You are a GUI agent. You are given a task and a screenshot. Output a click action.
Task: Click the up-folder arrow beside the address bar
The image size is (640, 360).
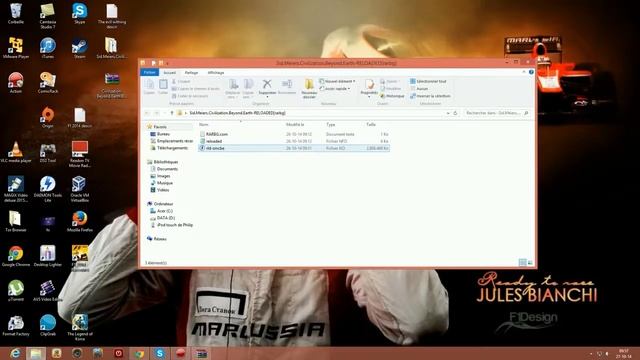(172, 113)
